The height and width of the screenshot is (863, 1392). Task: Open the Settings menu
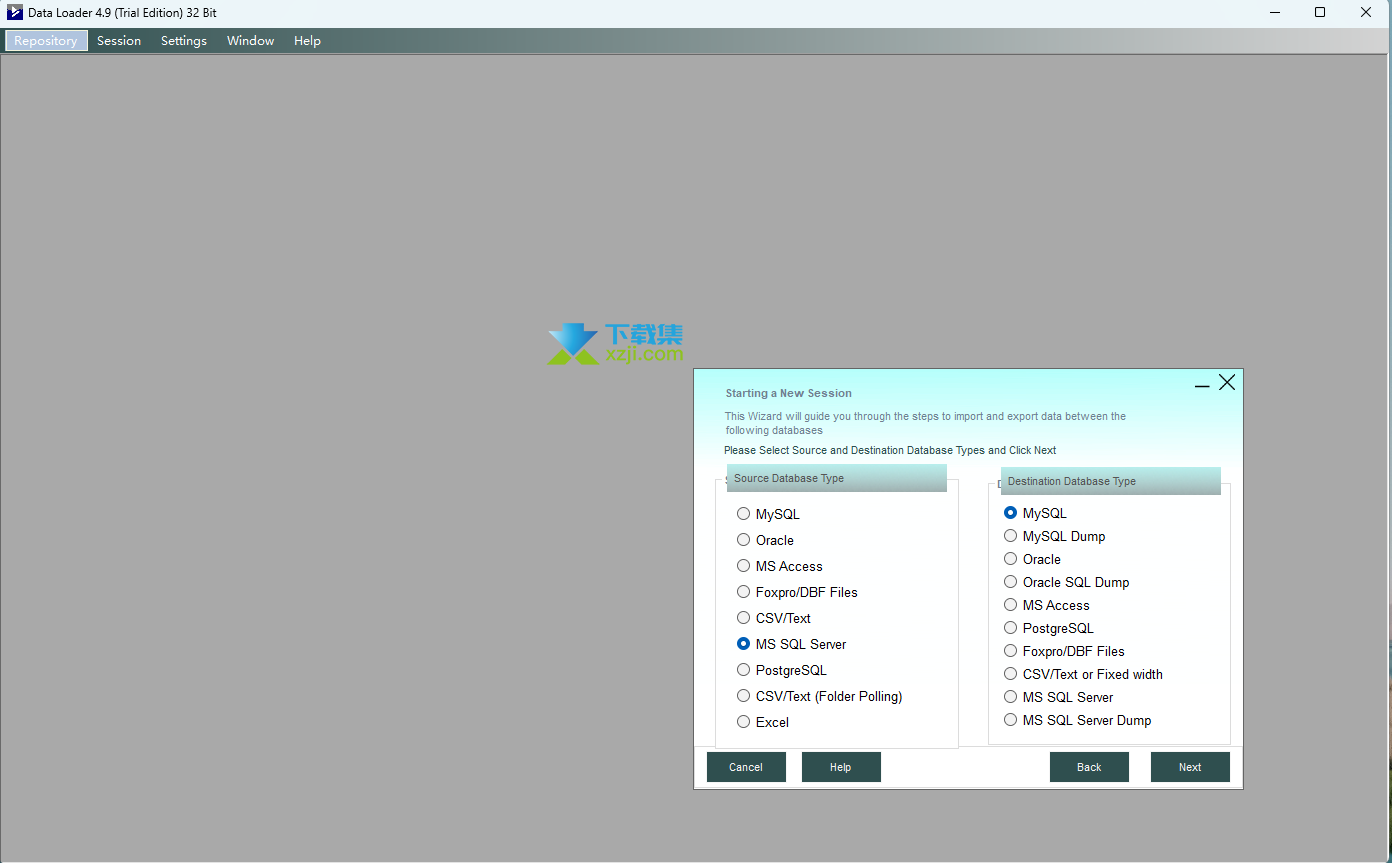184,41
